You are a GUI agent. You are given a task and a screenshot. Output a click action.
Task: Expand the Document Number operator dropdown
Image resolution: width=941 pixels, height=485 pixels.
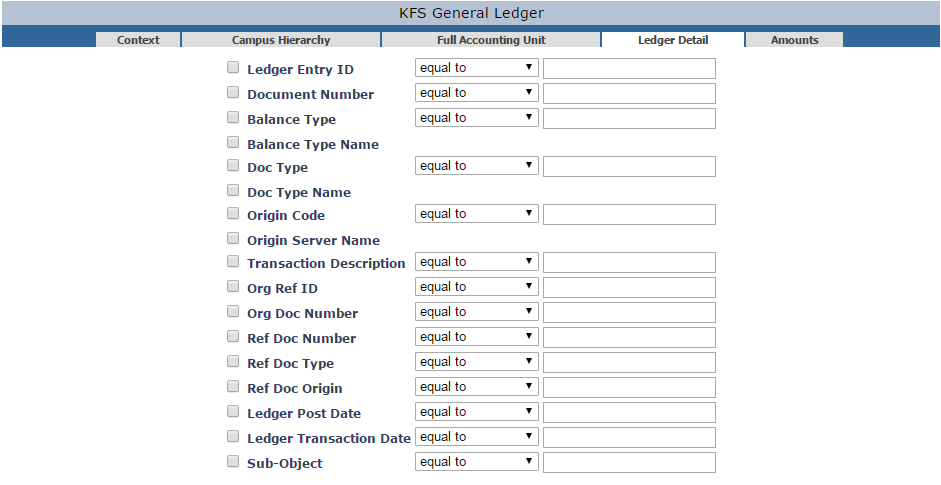coord(477,93)
